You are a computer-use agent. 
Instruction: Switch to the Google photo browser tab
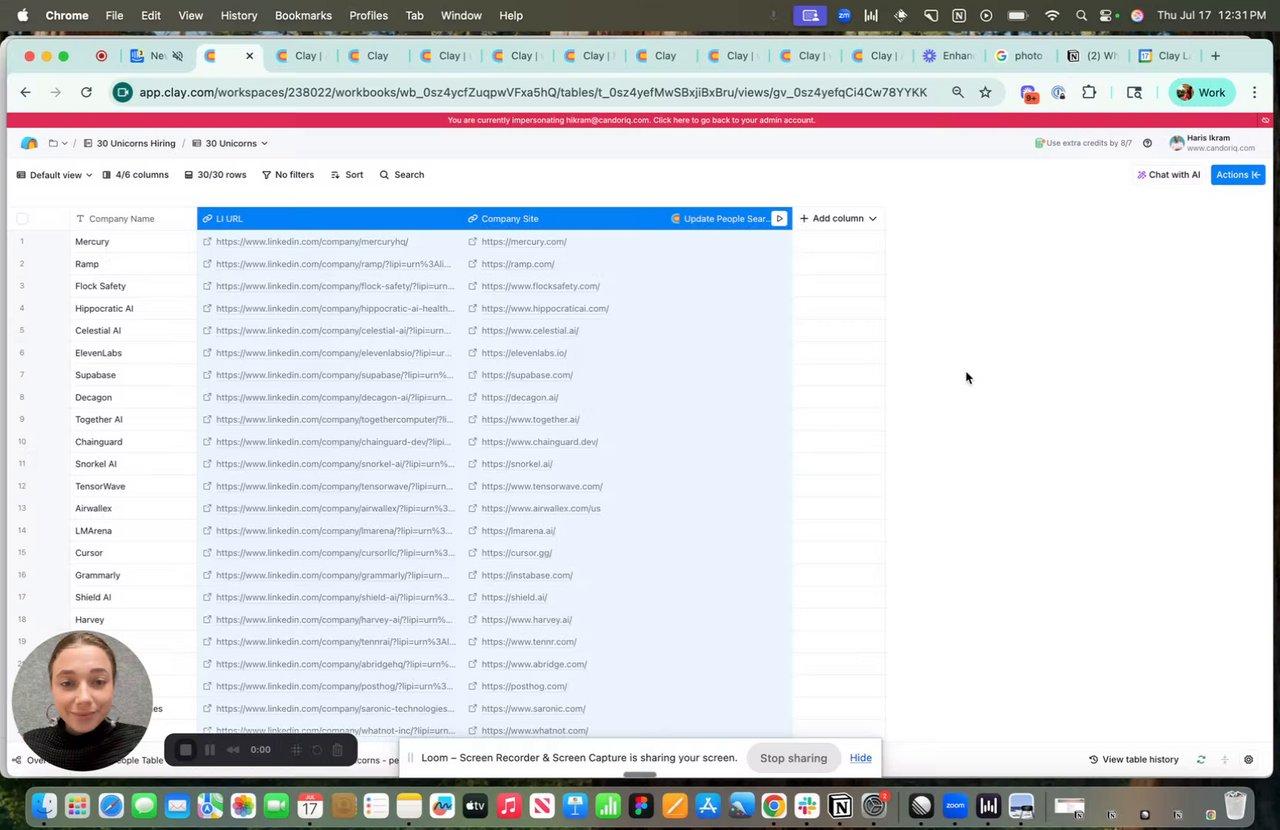(x=1019, y=56)
